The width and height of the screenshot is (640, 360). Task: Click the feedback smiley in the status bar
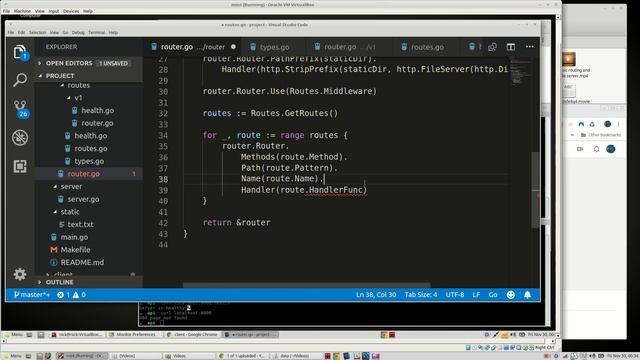[511, 295]
